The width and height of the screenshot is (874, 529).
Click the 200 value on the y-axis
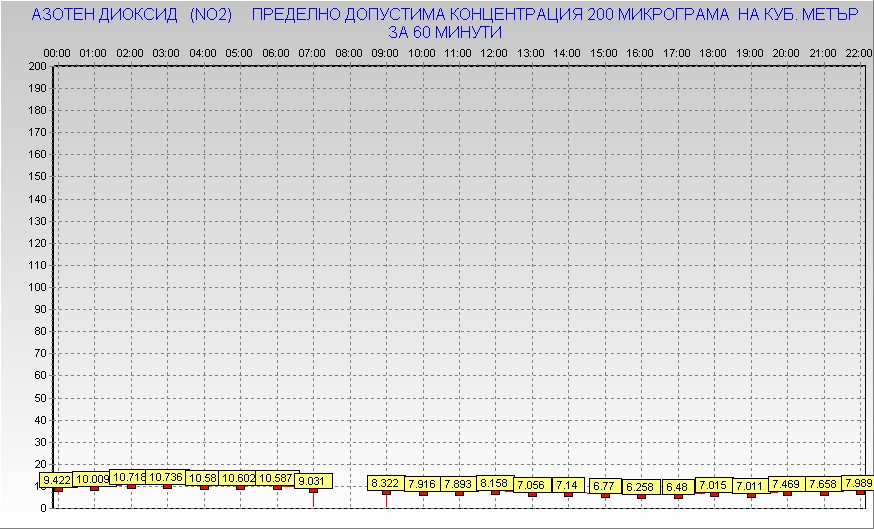(37, 66)
